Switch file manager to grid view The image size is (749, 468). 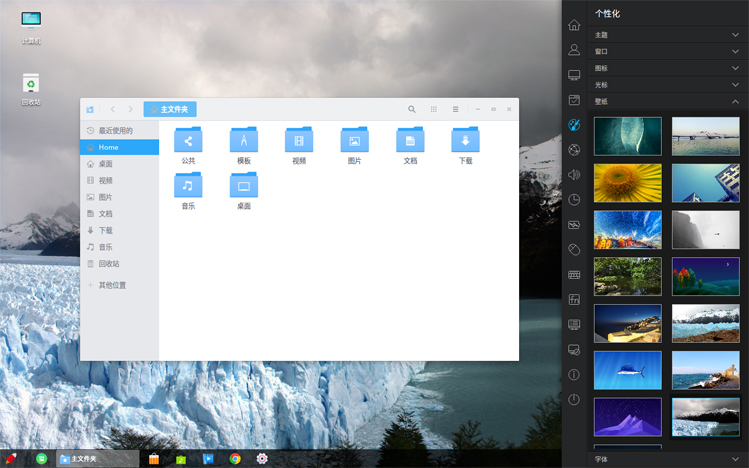coord(434,109)
